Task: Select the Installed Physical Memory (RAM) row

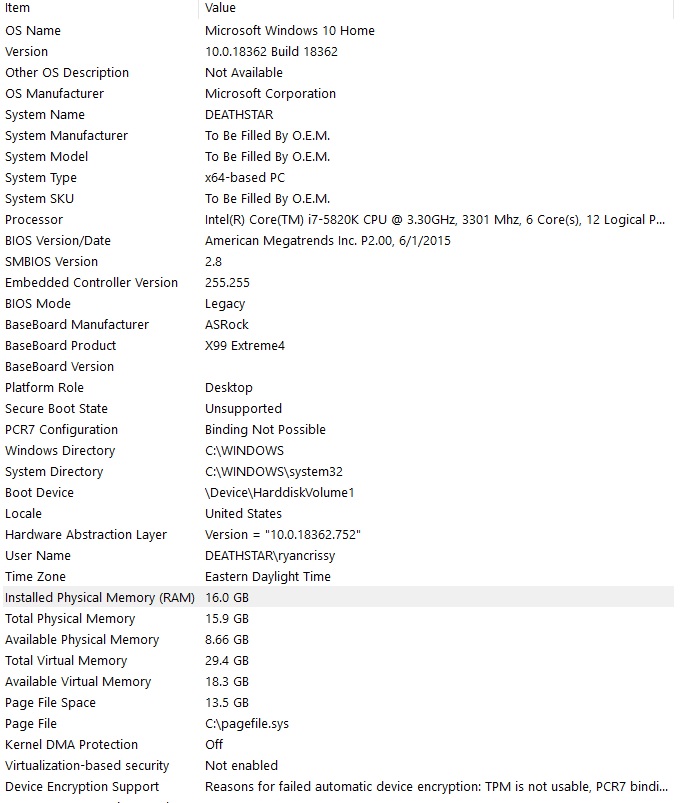Action: coord(338,598)
